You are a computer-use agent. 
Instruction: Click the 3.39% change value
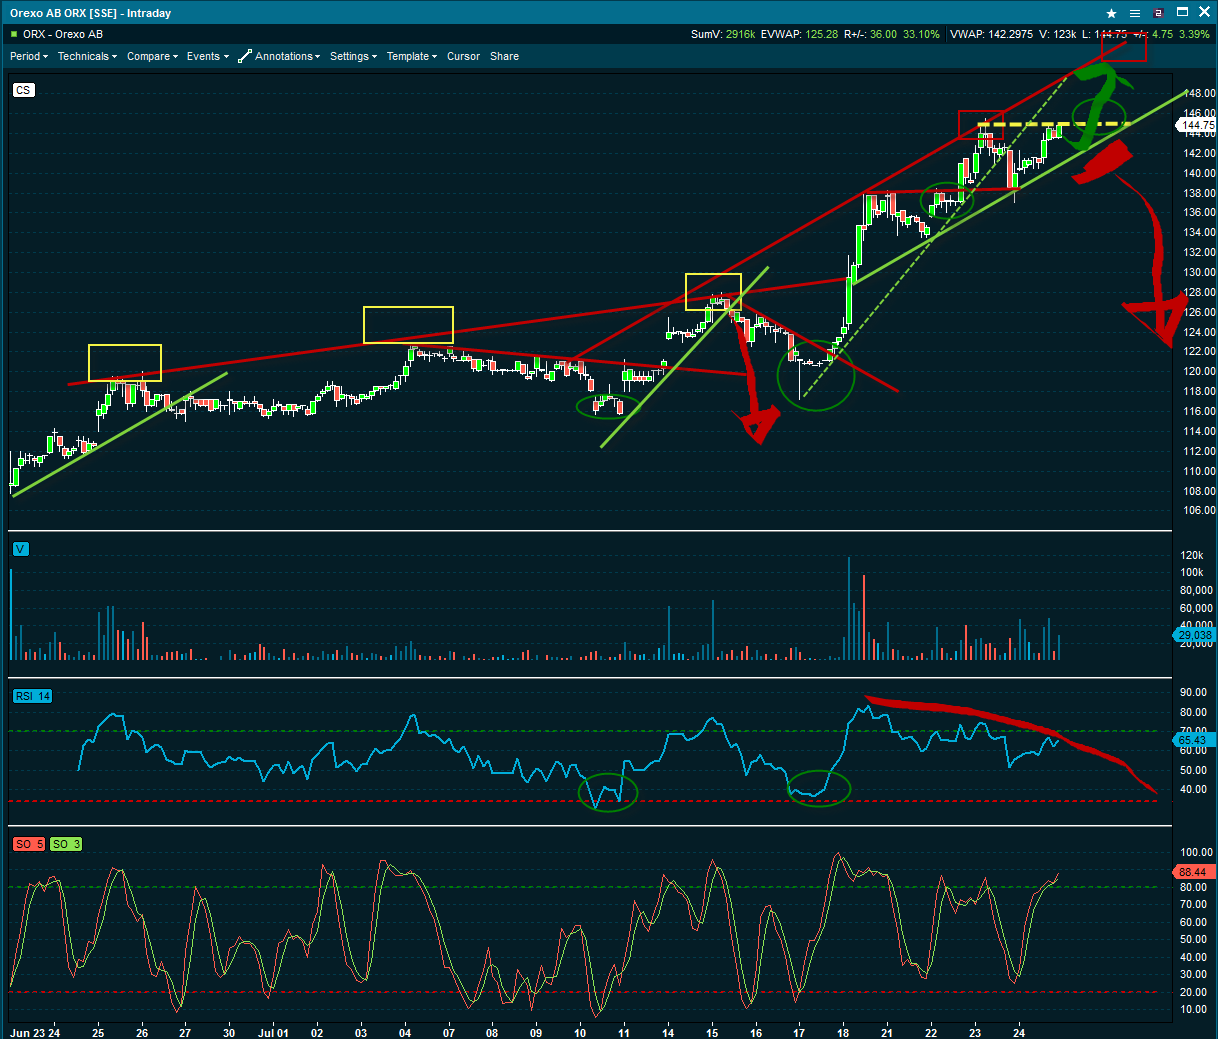1194,35
